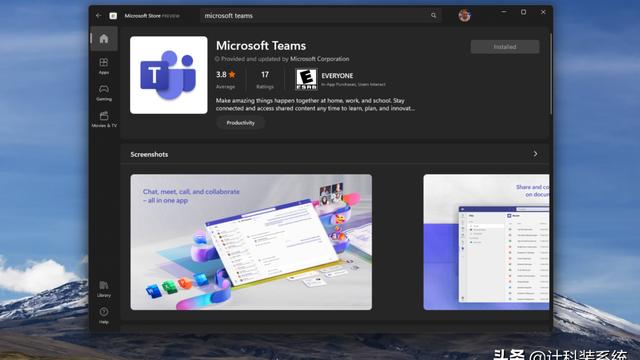
Task: Open the Home sidebar tab
Action: [104, 39]
